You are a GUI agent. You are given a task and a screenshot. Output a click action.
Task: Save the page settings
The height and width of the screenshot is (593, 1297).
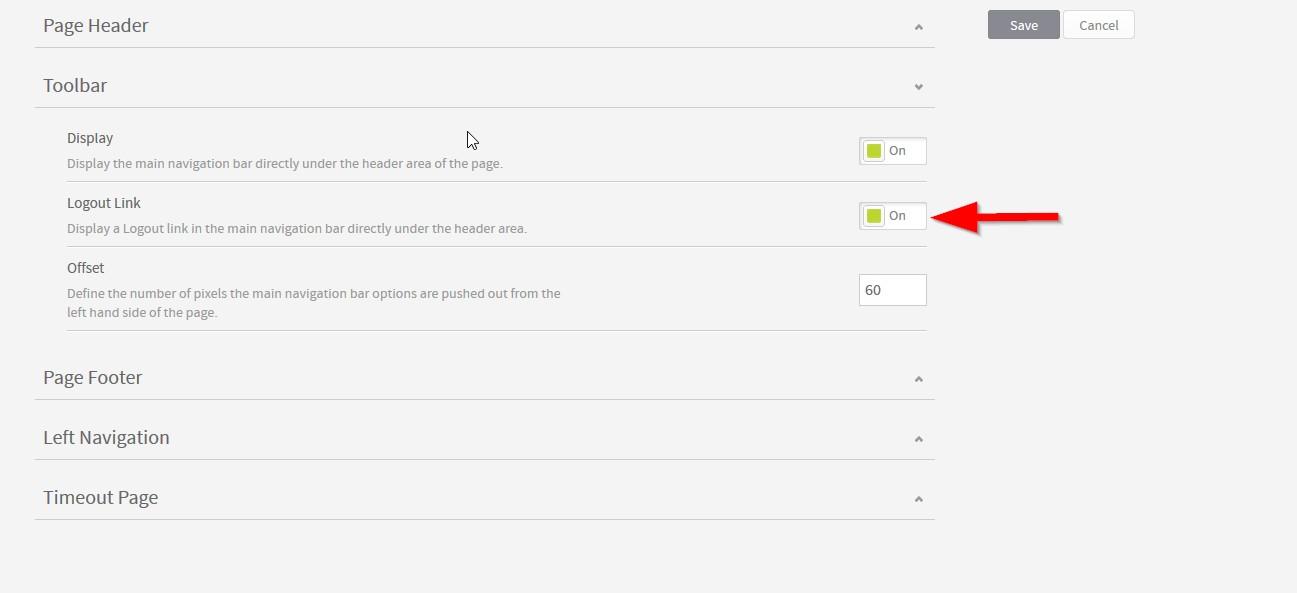1023,25
